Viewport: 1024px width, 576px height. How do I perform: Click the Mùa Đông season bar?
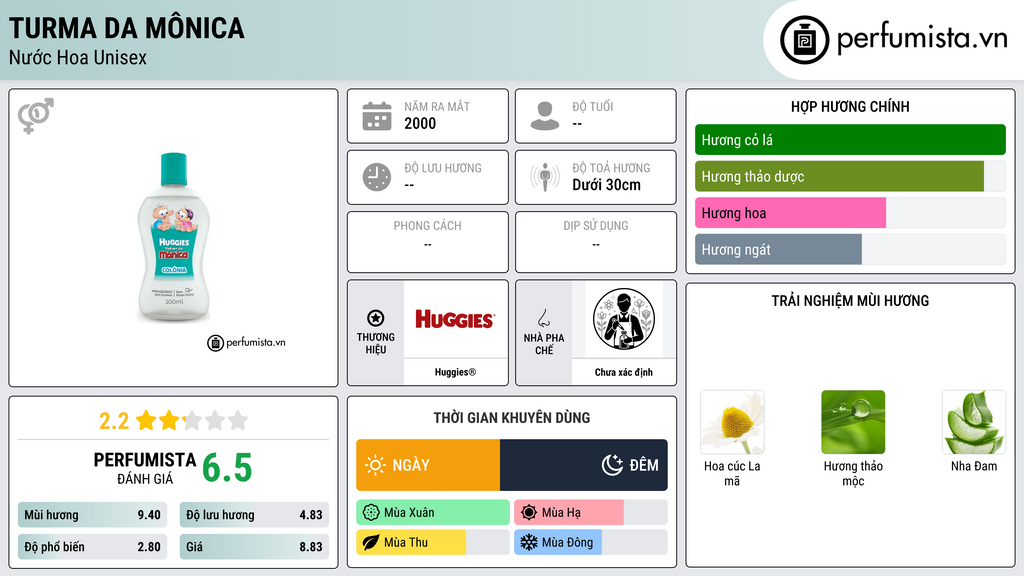pos(591,542)
